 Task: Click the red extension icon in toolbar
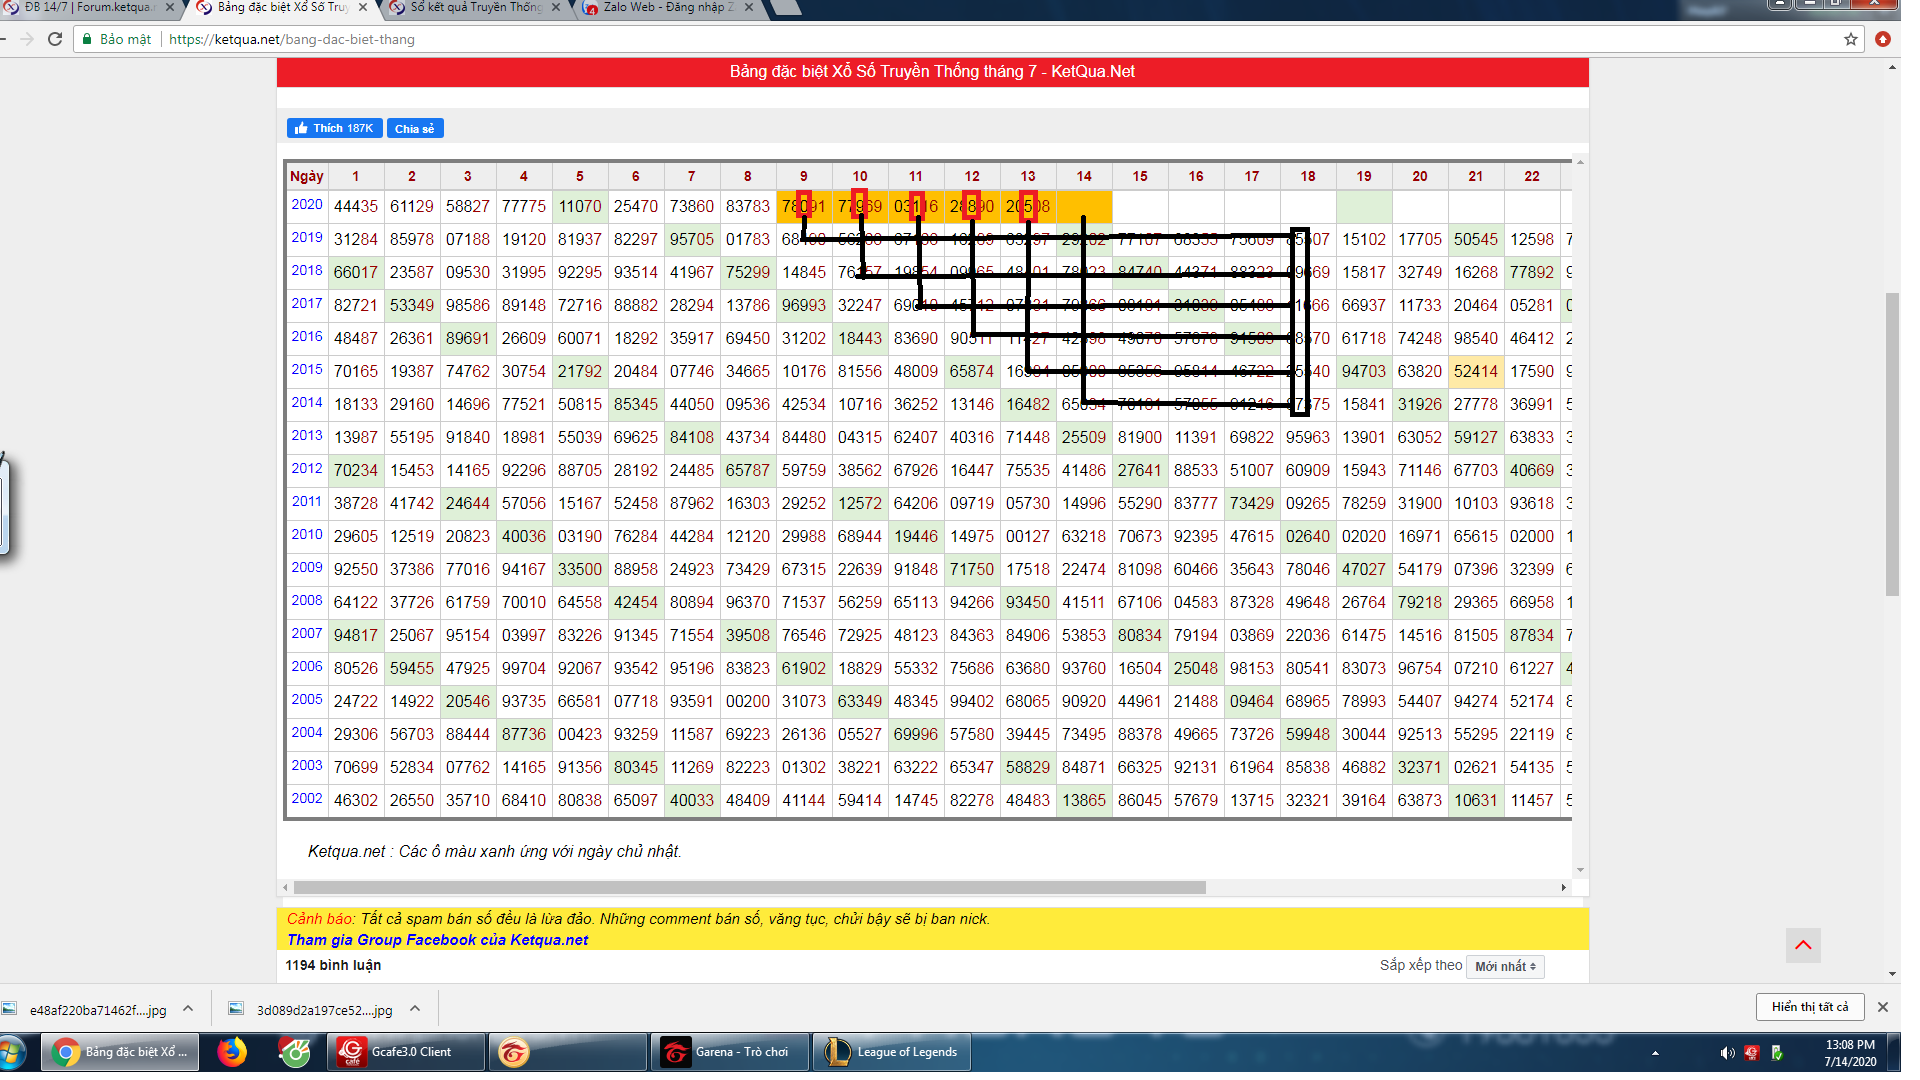[1883, 39]
